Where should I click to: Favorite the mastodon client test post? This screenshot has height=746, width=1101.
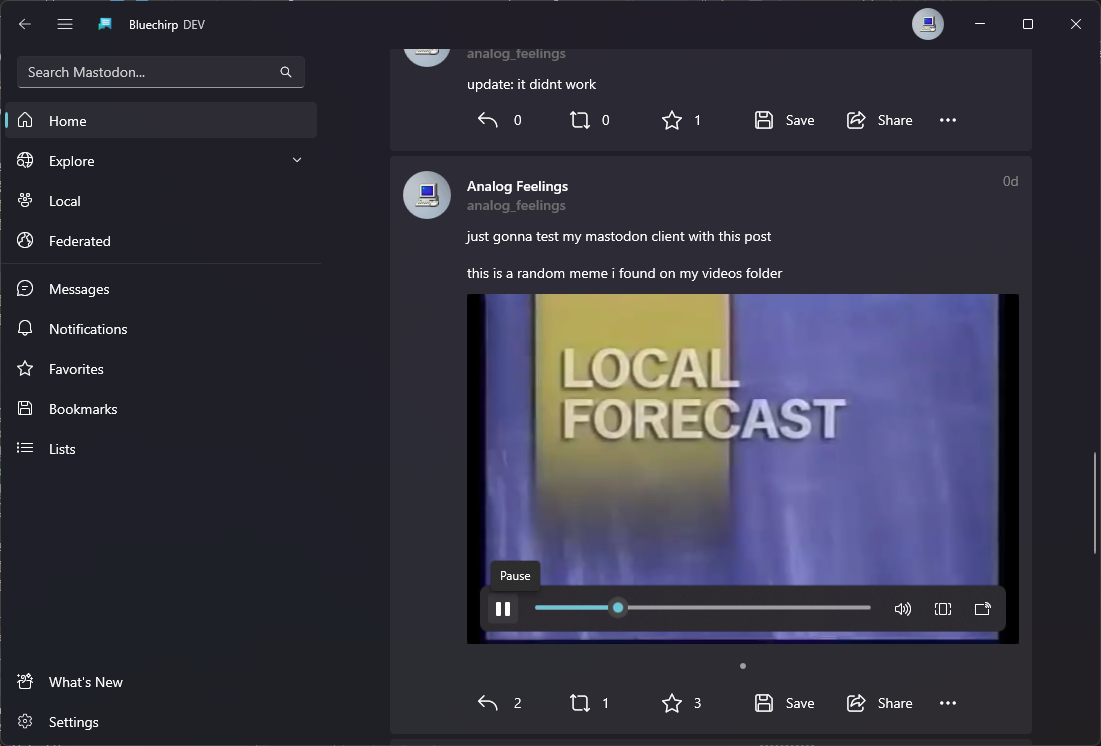tap(681, 703)
